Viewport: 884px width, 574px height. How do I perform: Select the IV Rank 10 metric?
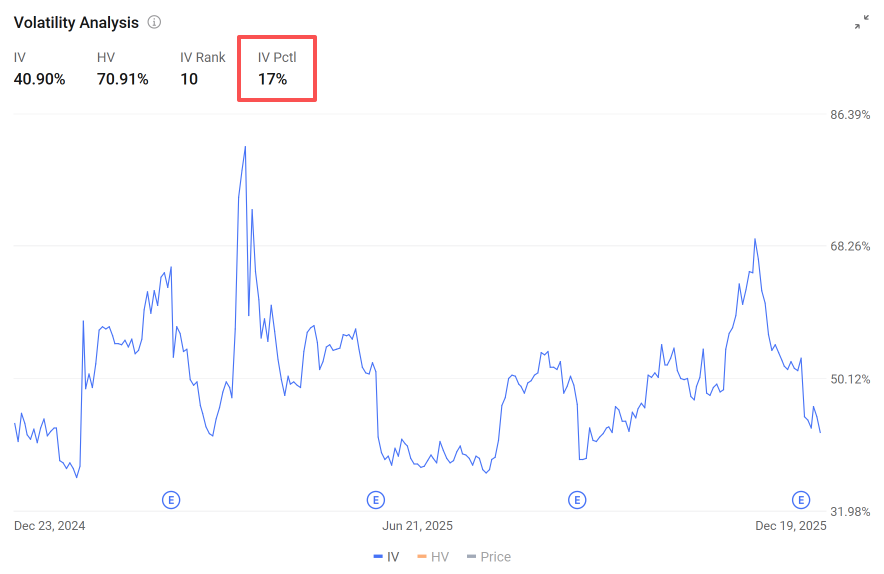(x=202, y=68)
